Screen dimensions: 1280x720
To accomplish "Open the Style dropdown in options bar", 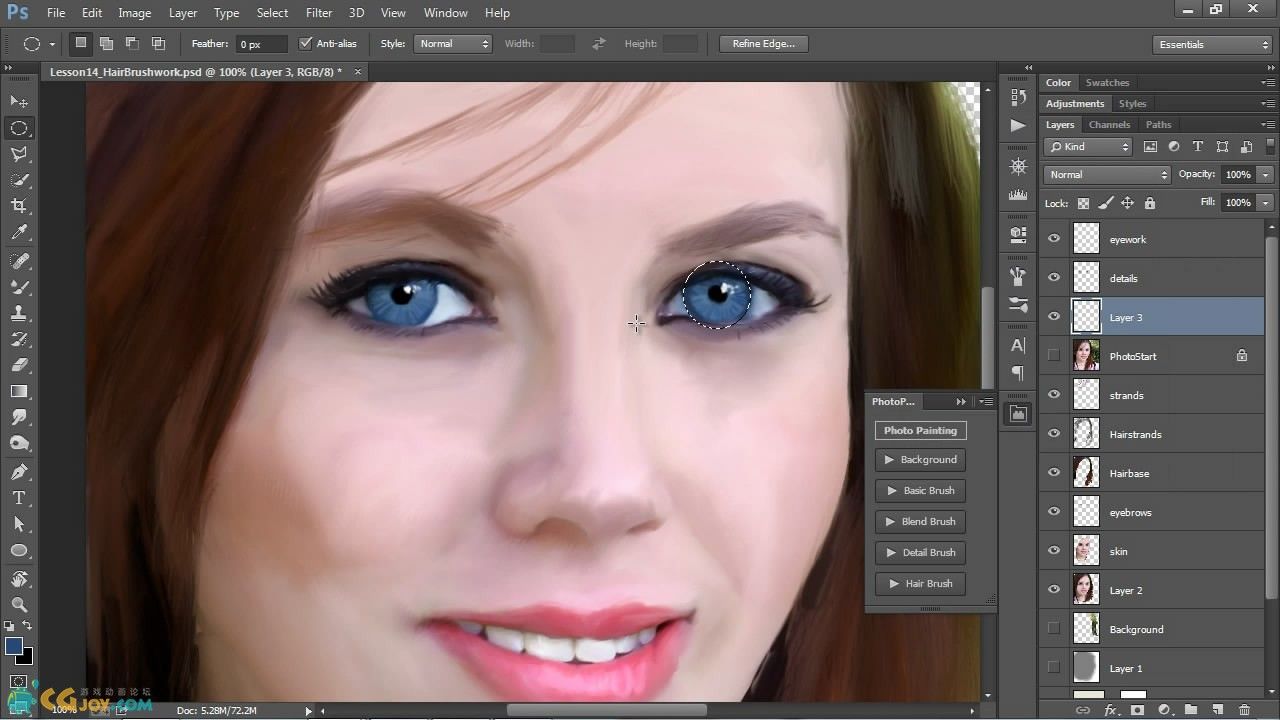I will [453, 44].
